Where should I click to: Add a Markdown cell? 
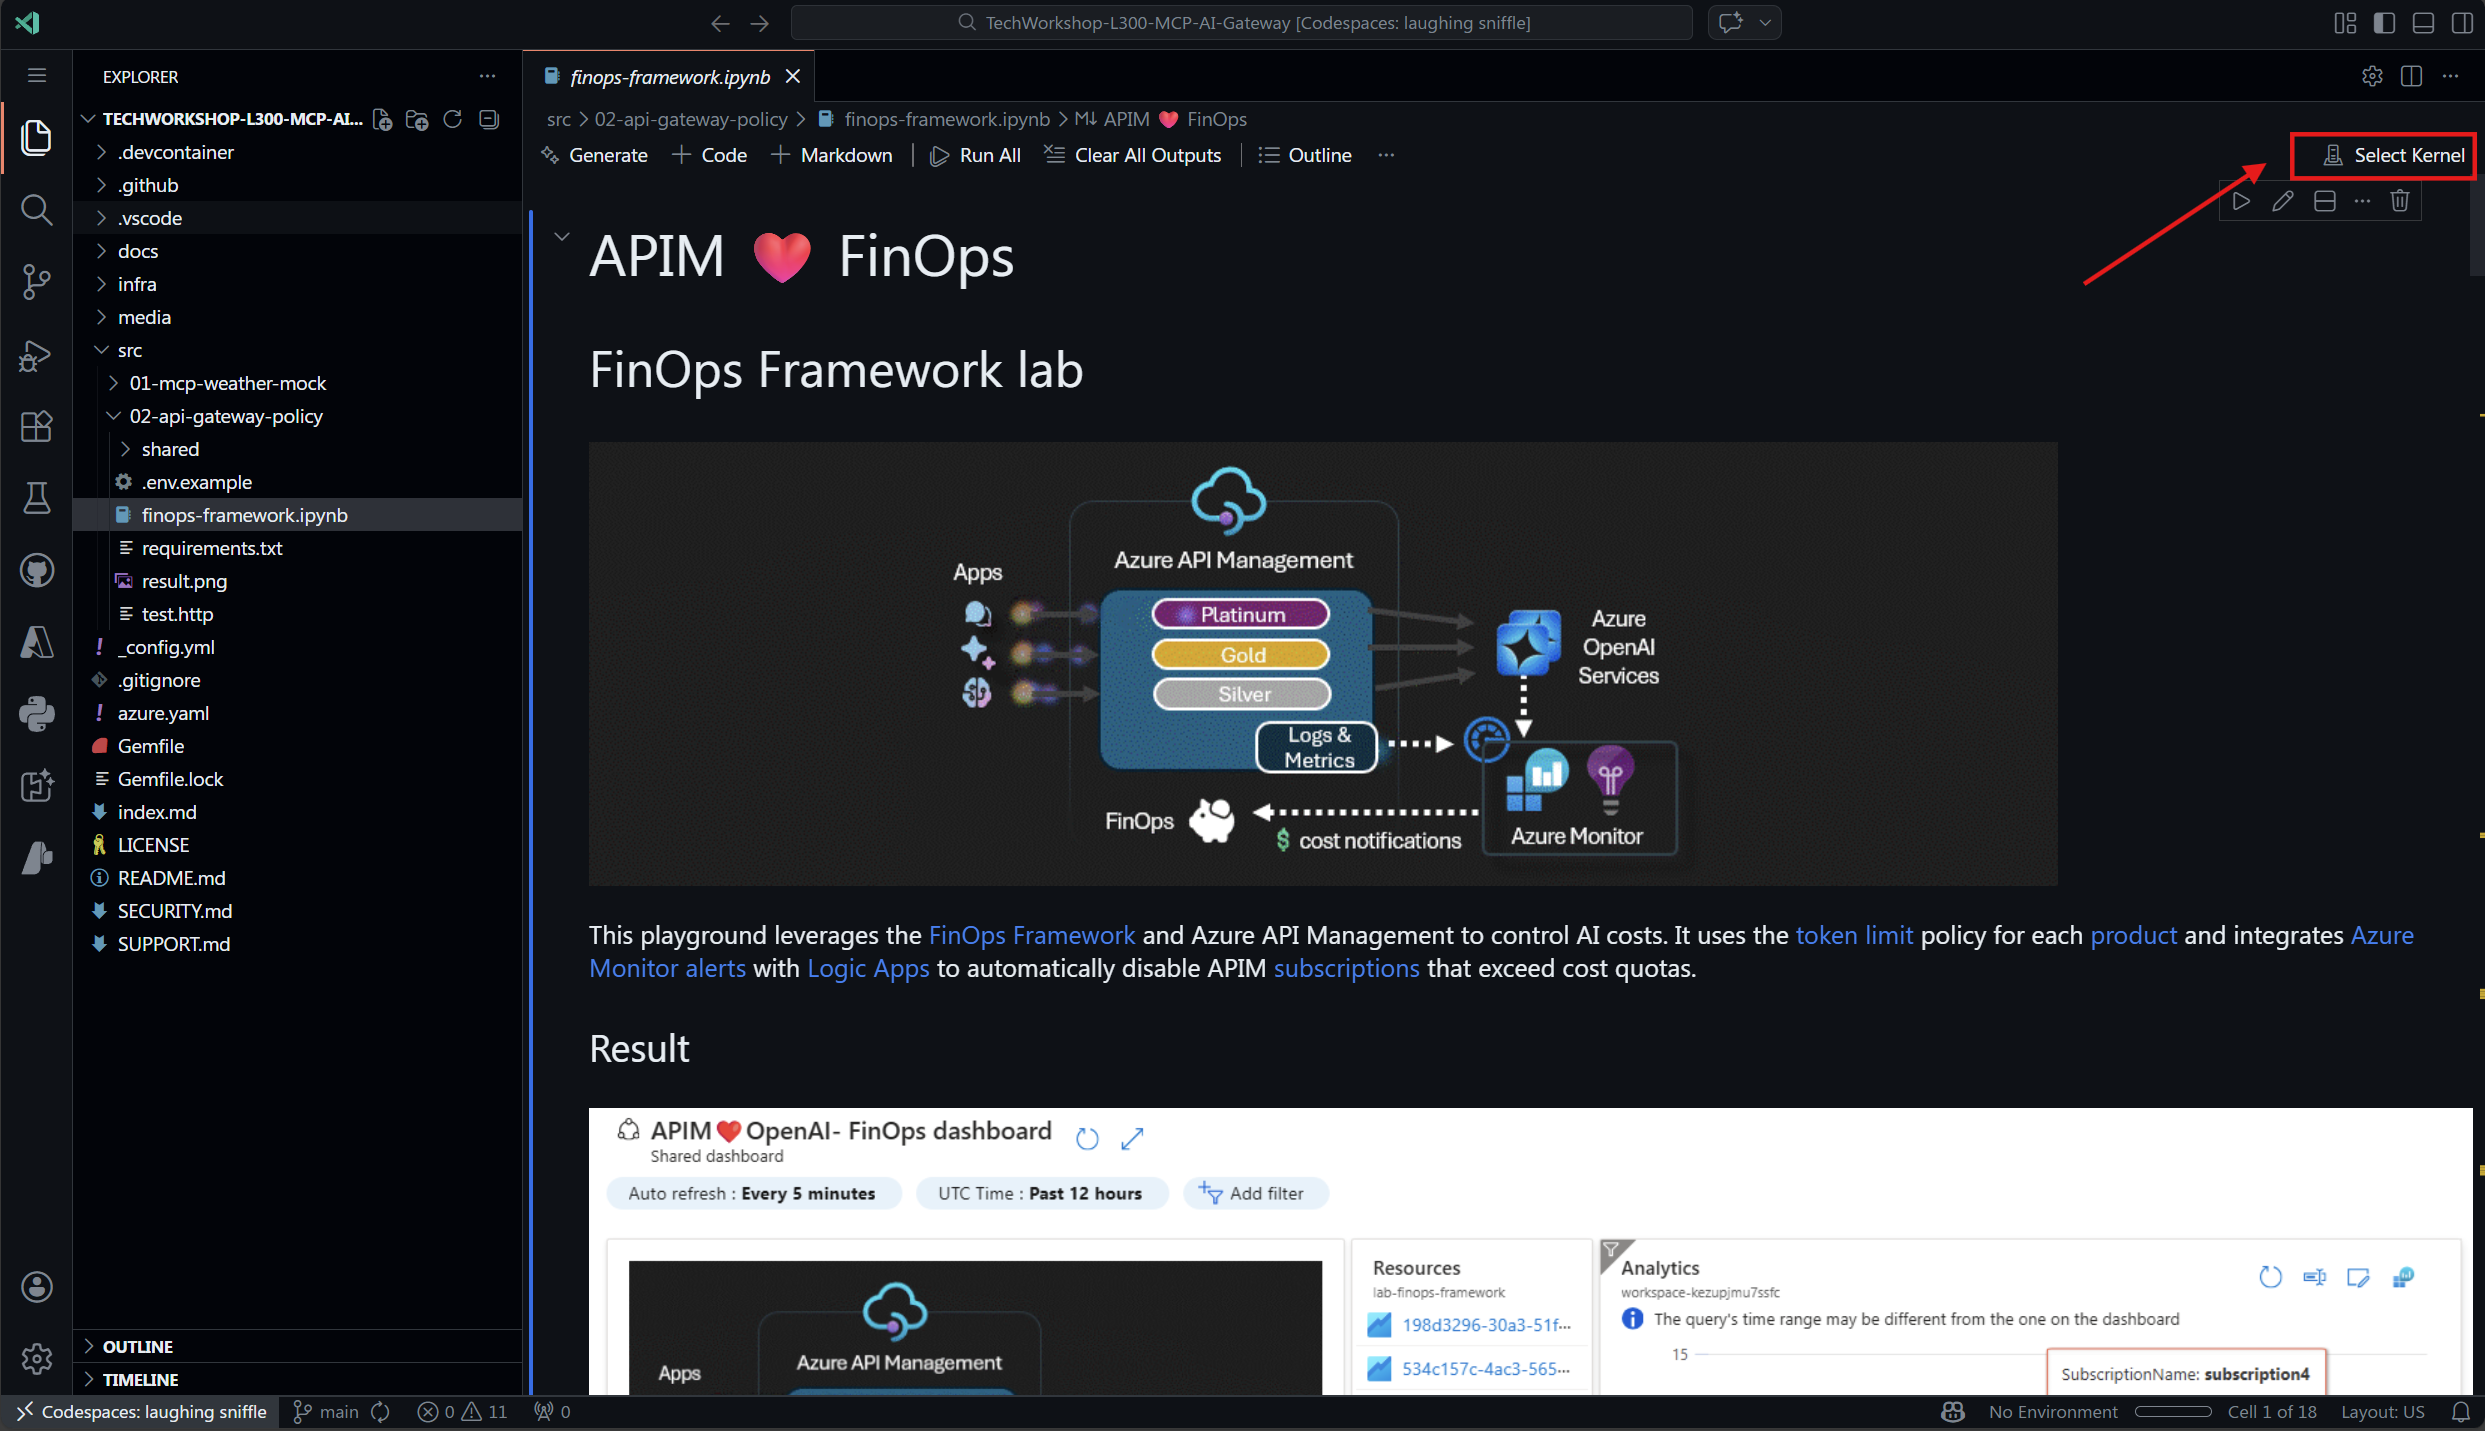coord(832,155)
